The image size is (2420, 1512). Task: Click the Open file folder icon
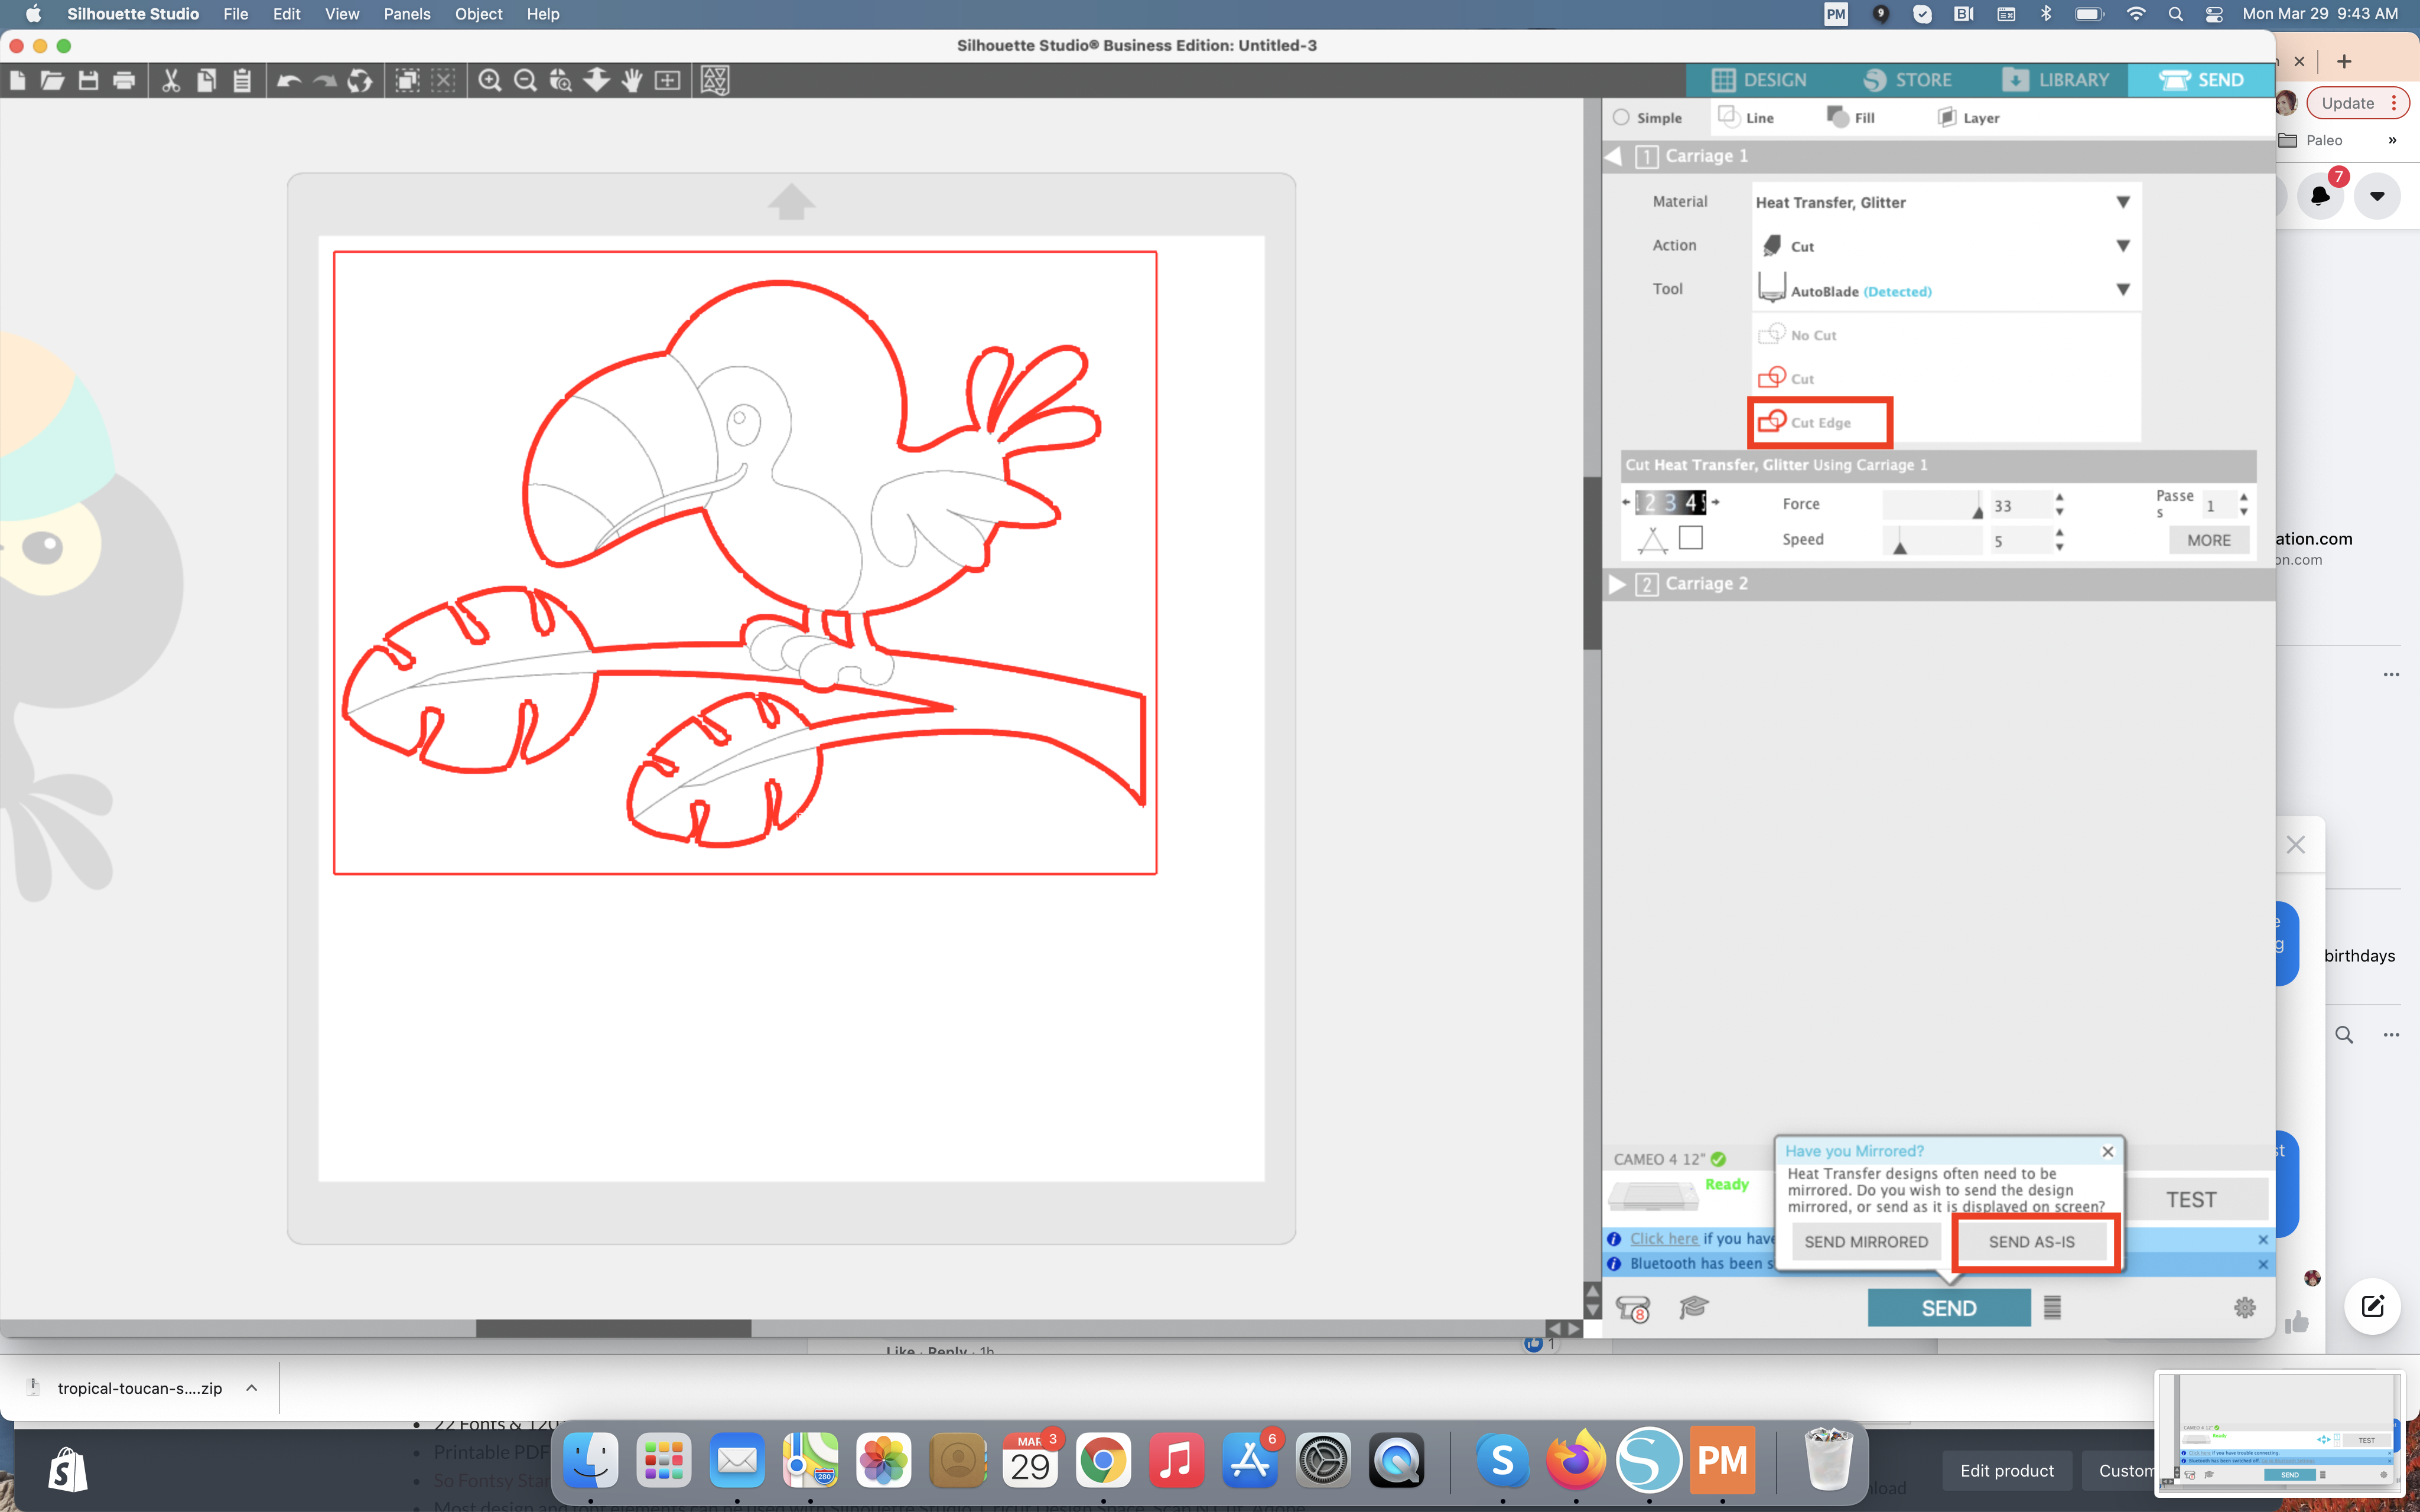(52, 80)
